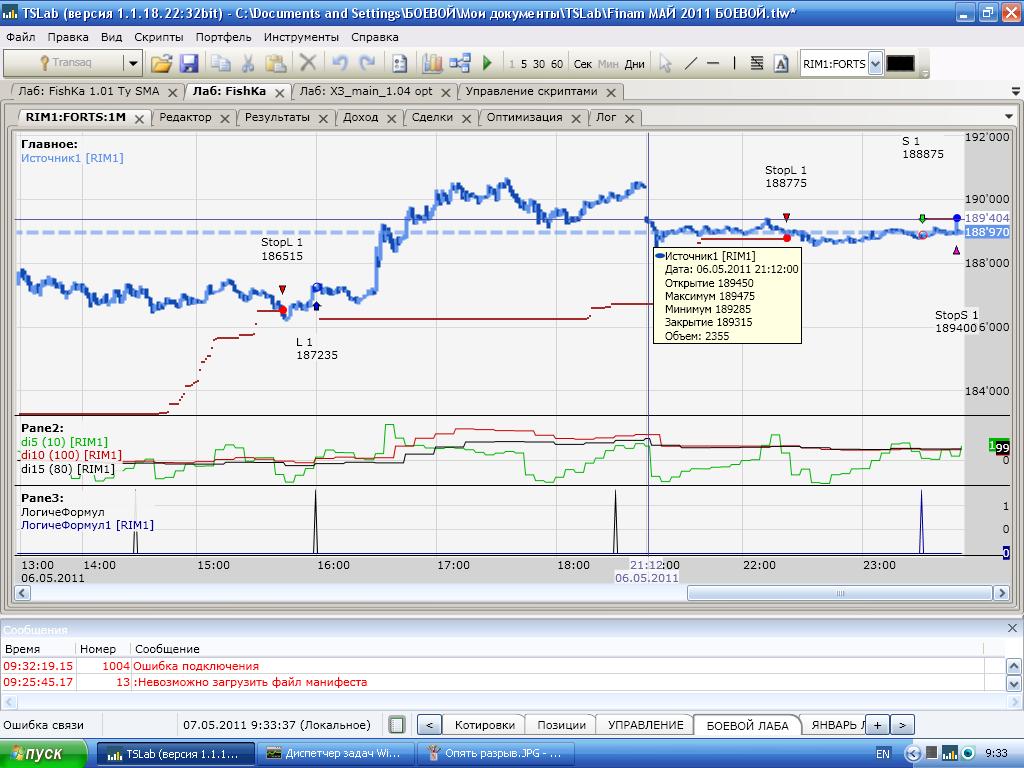The width and height of the screenshot is (1024, 768).
Task: Expand the Transaq connection dropdown
Action: 132,63
